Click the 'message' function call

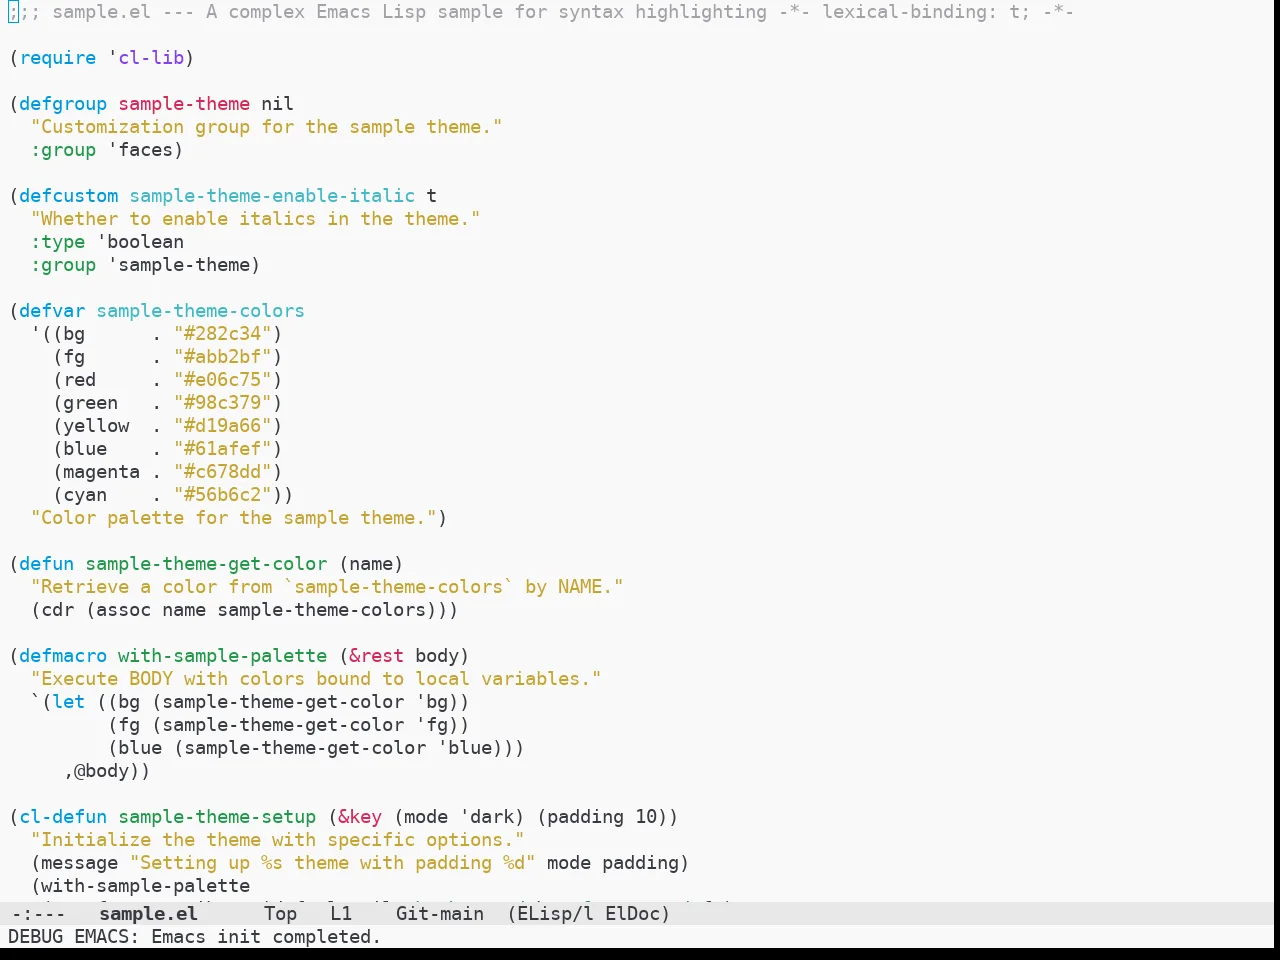[80, 863]
